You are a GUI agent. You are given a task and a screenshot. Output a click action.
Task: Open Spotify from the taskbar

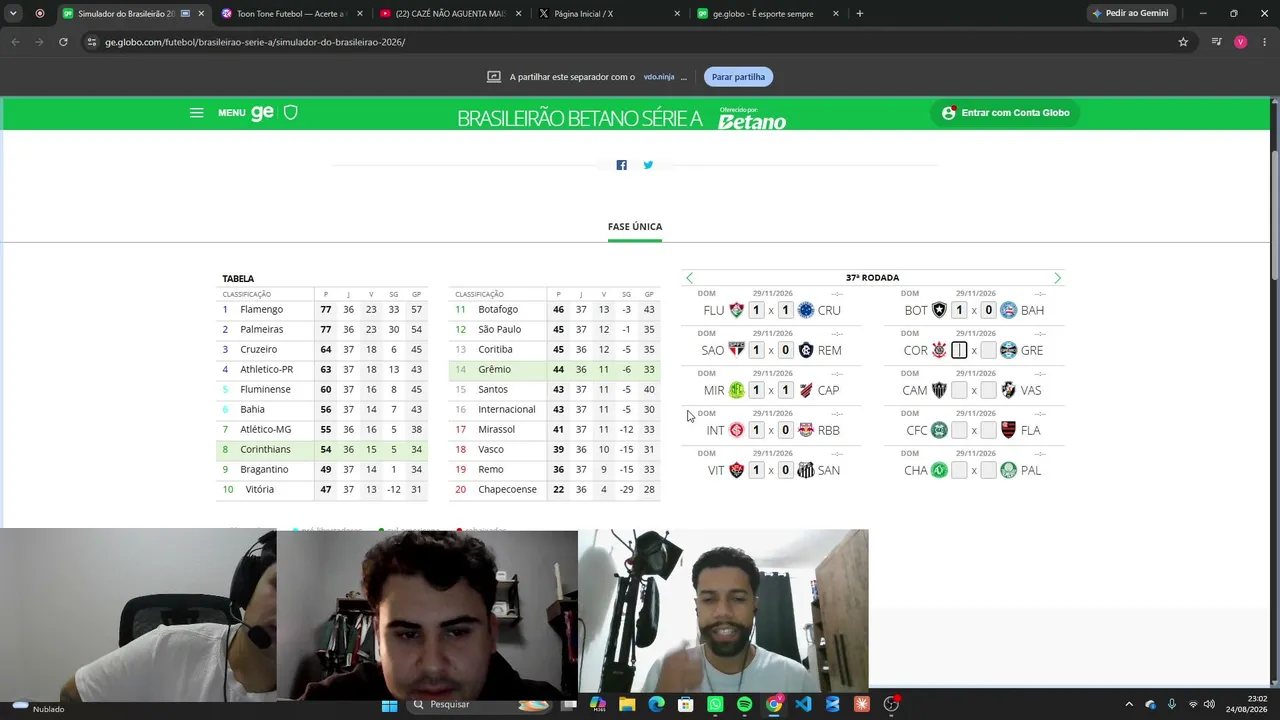(x=744, y=705)
